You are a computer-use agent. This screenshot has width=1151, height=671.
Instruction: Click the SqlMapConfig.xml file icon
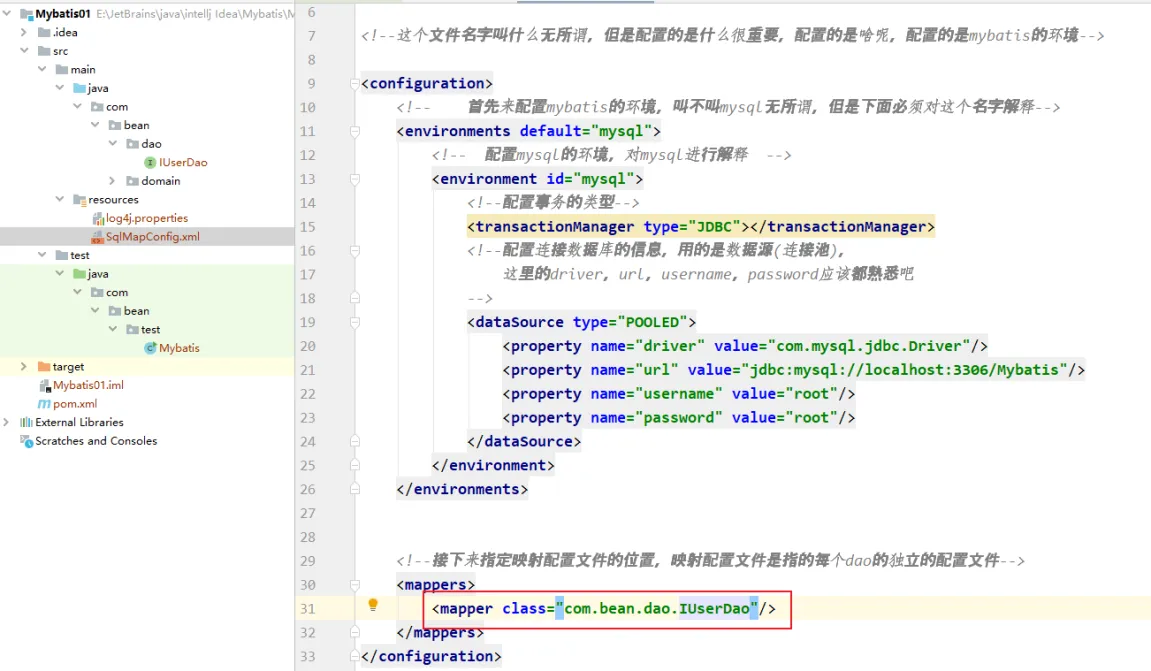[98, 237]
